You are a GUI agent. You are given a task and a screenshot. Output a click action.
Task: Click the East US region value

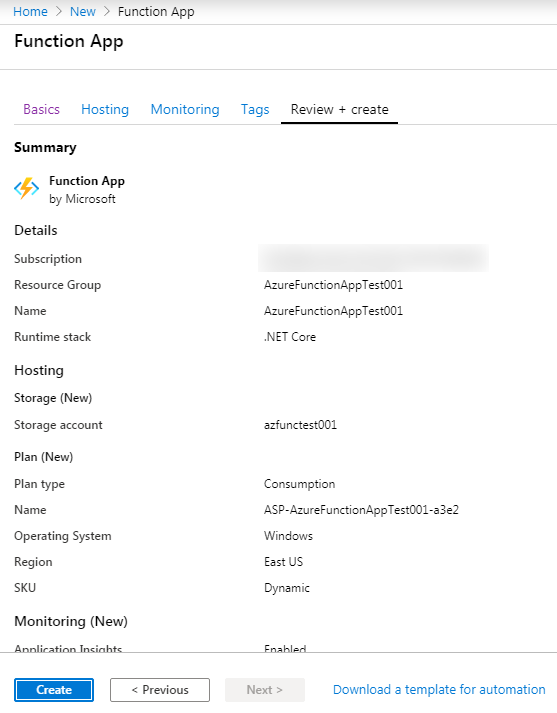coord(283,562)
